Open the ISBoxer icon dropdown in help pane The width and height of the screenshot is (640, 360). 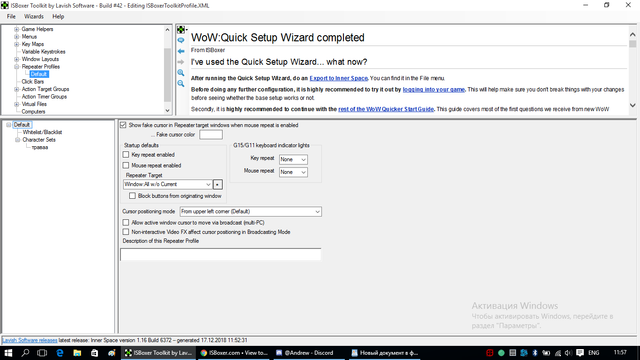pyautogui.click(x=182, y=30)
